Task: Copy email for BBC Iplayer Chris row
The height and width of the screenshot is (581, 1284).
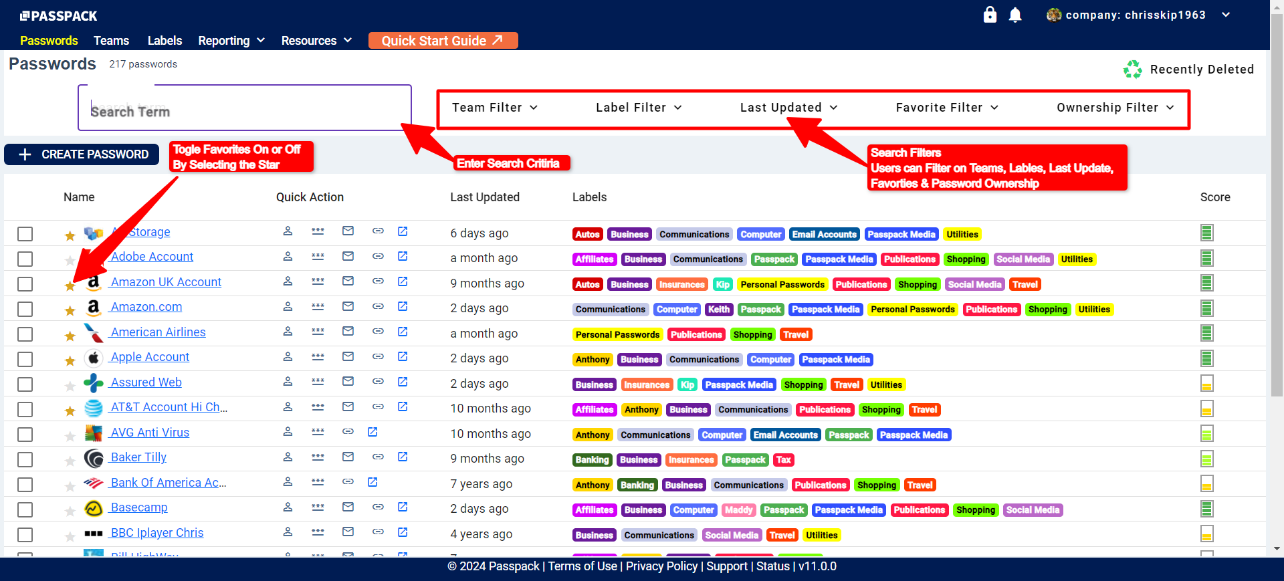Action: point(348,532)
